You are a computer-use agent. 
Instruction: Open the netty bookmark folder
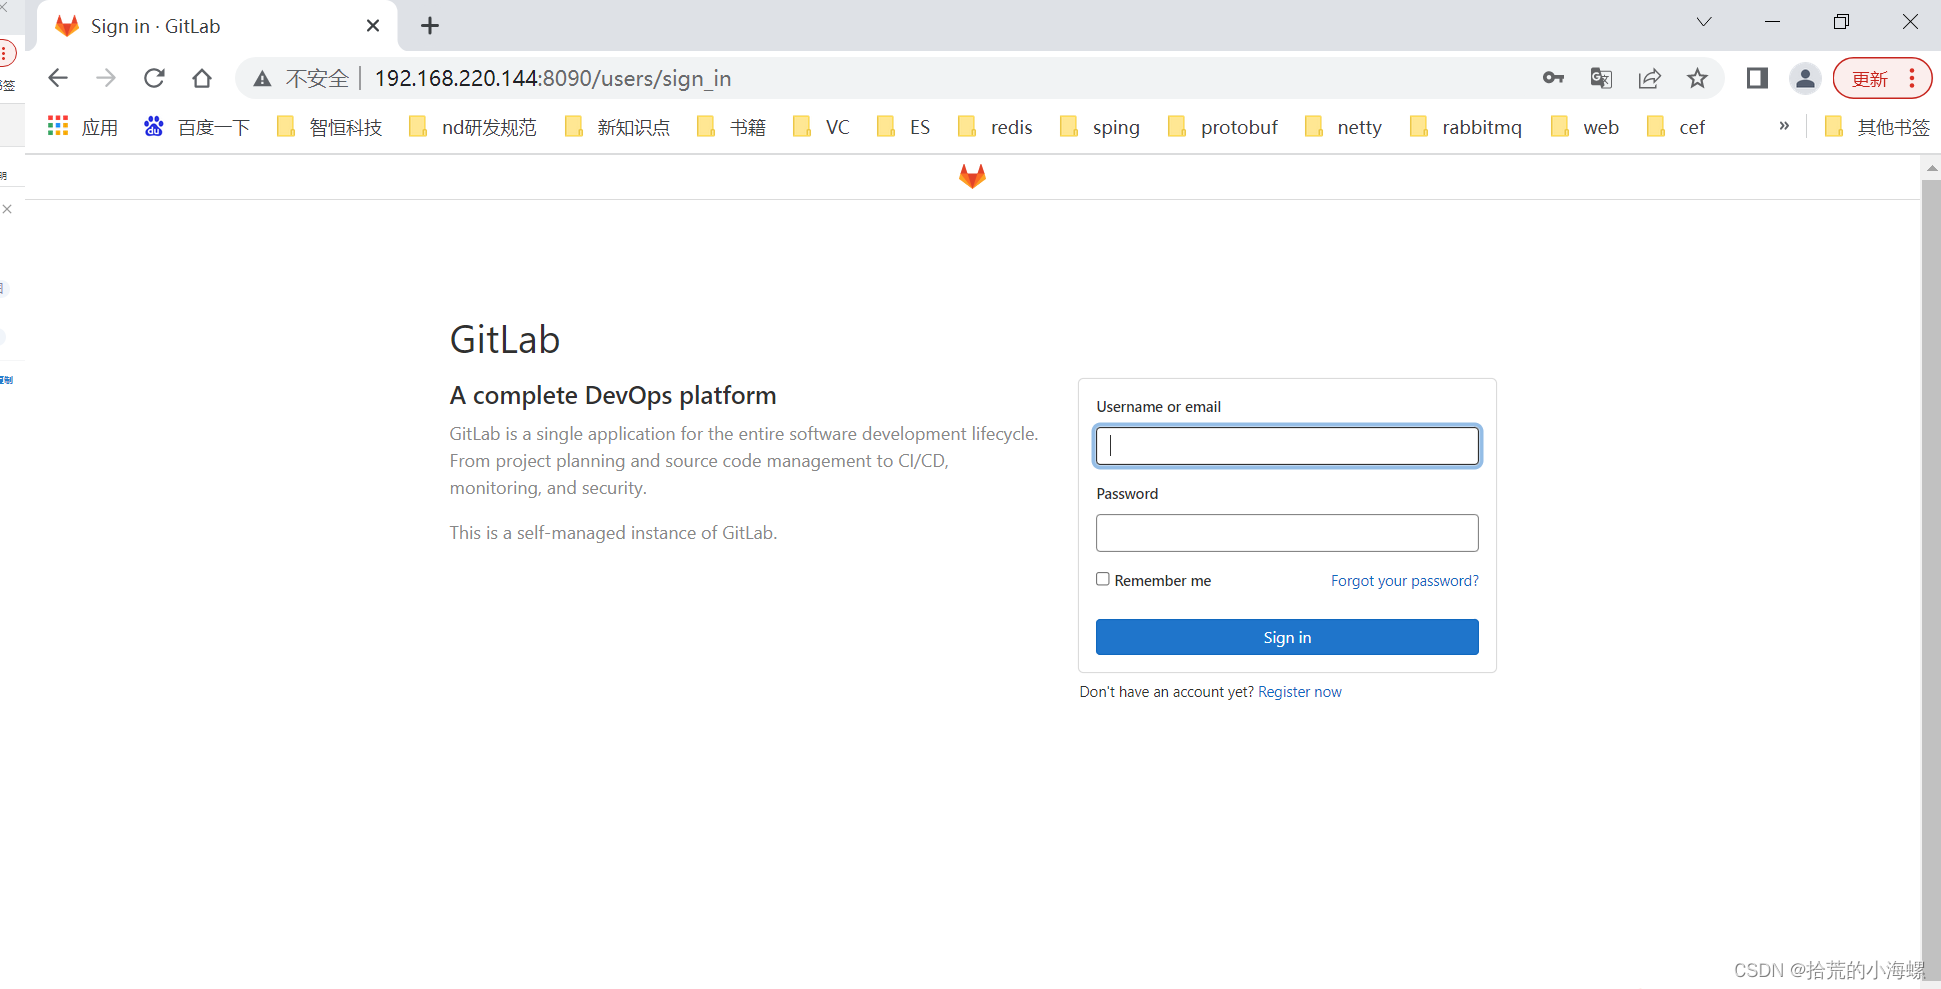coord(1344,127)
